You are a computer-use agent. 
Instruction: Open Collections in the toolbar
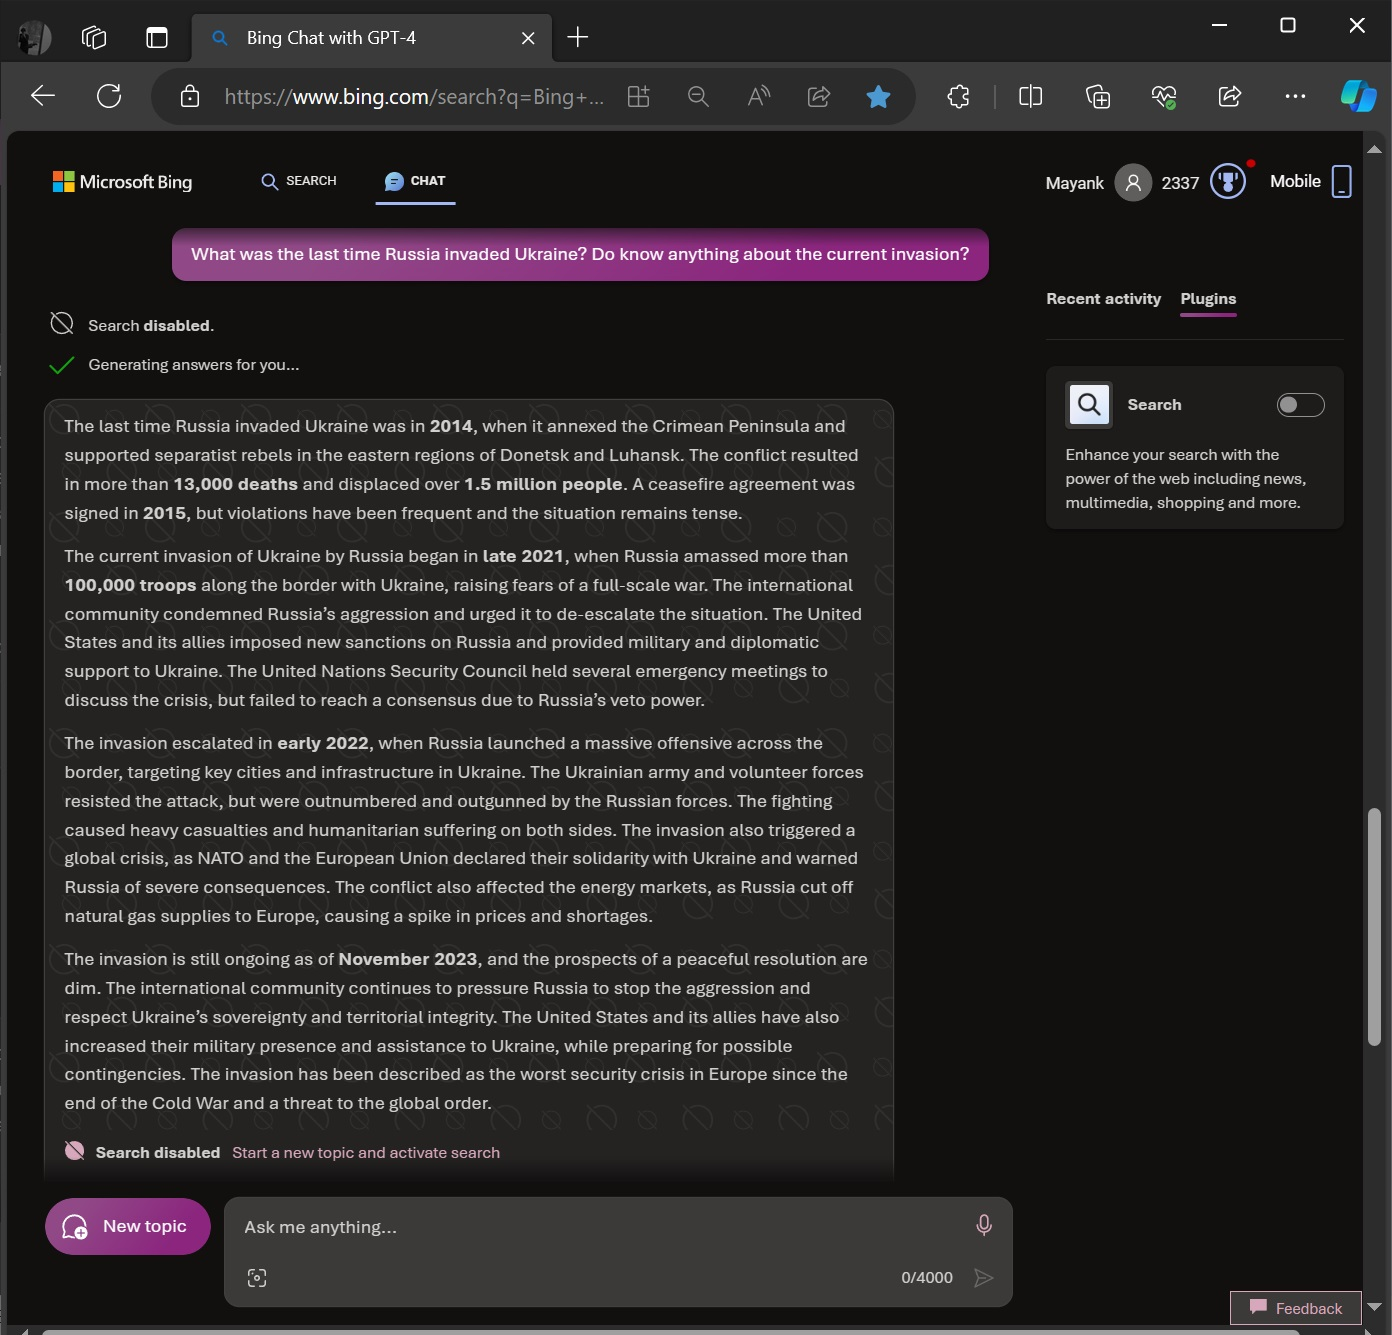pos(1097,96)
